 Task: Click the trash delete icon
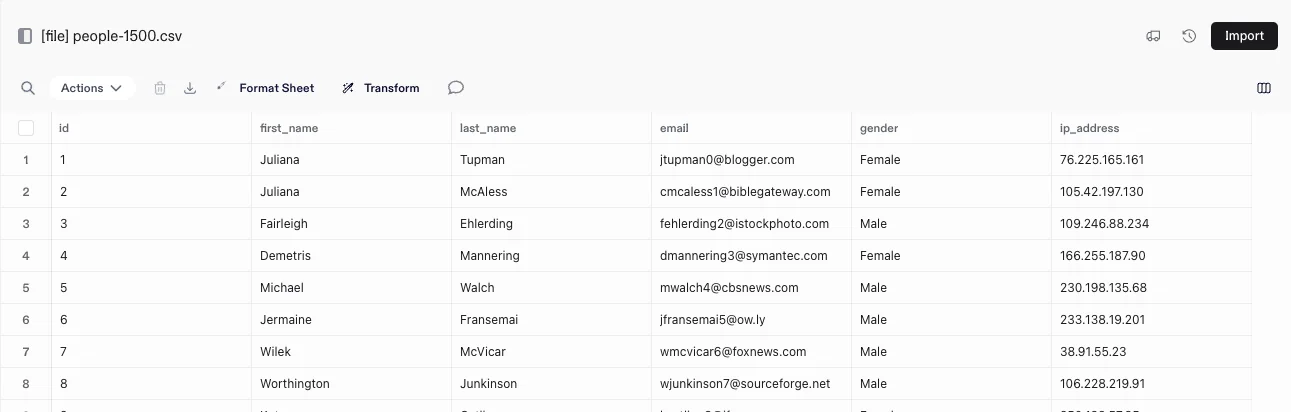click(x=160, y=88)
